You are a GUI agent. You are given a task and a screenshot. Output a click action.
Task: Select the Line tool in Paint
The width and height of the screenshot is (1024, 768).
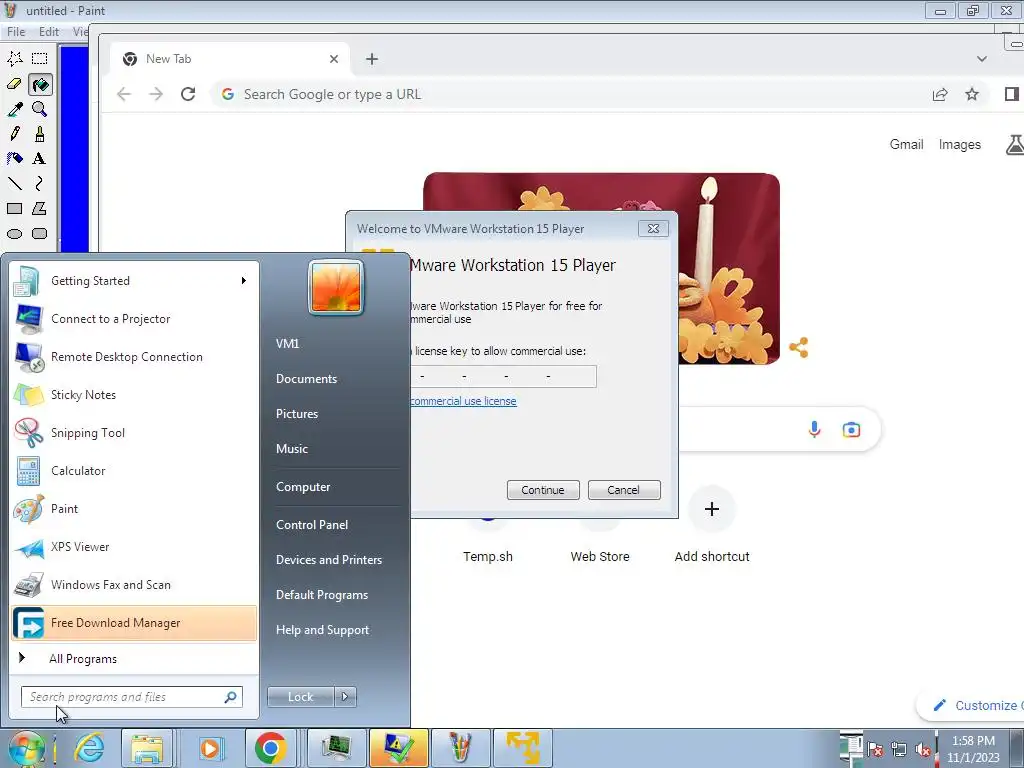pos(14,184)
